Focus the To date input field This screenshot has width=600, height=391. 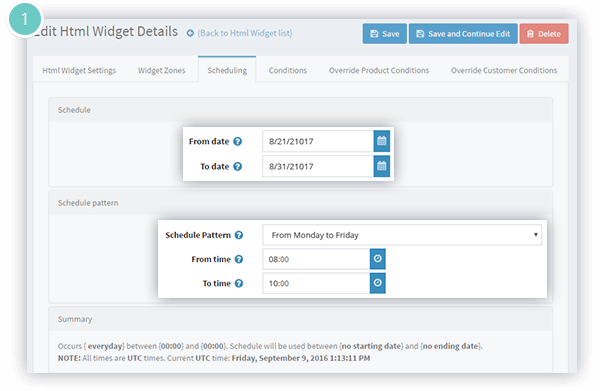pos(318,166)
